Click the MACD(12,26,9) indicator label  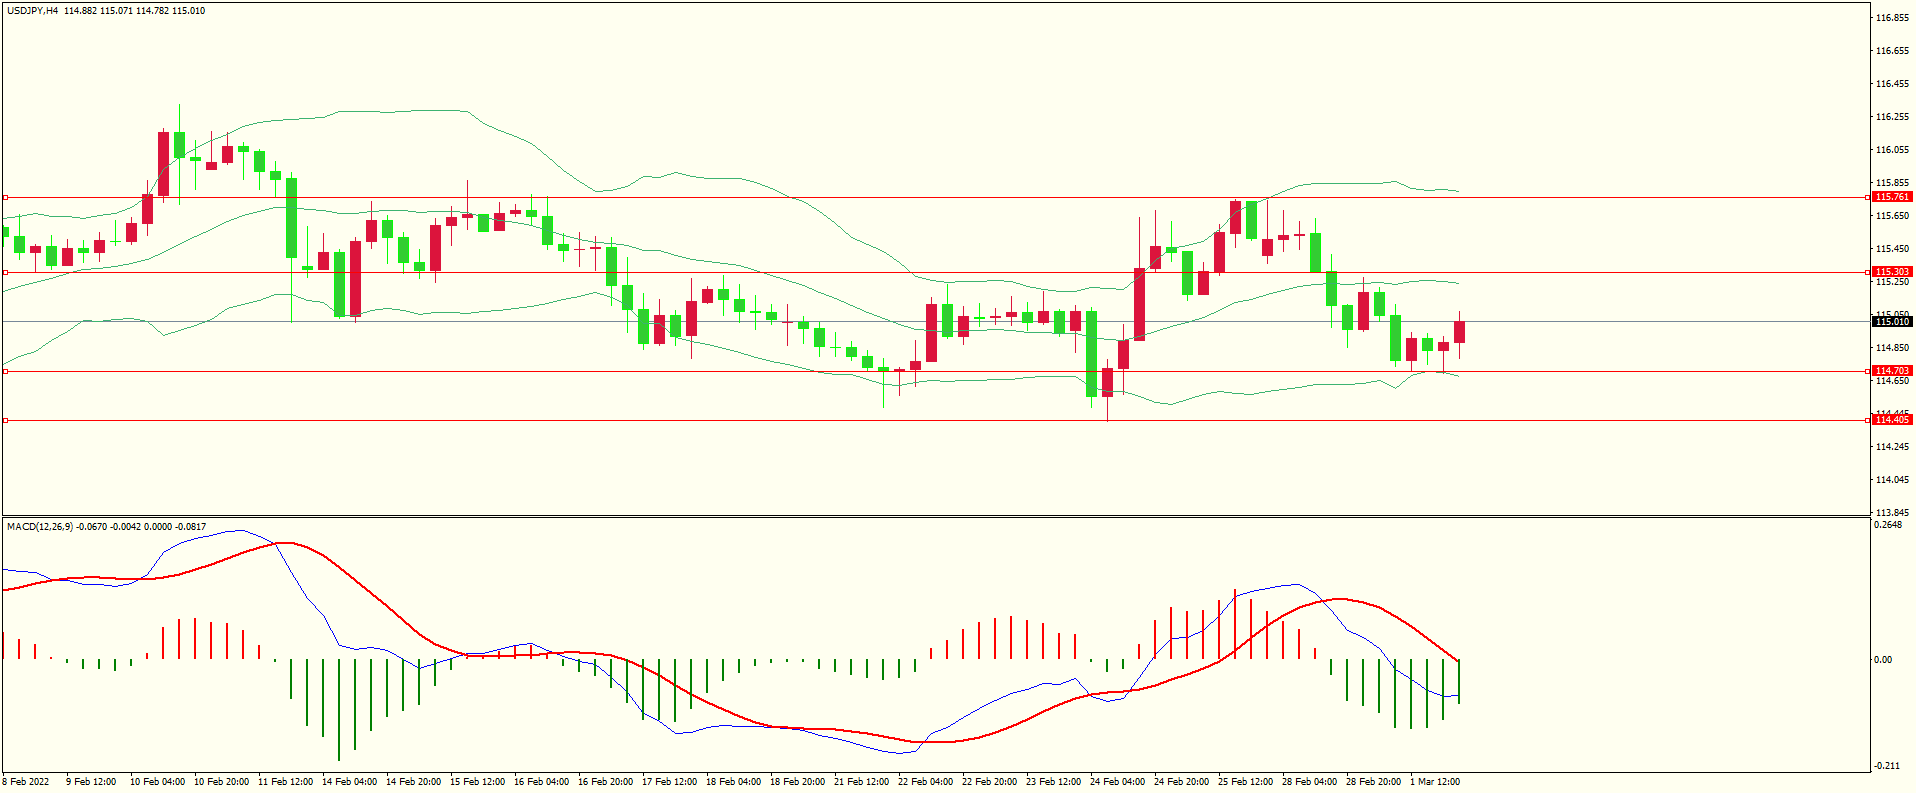tap(40, 526)
